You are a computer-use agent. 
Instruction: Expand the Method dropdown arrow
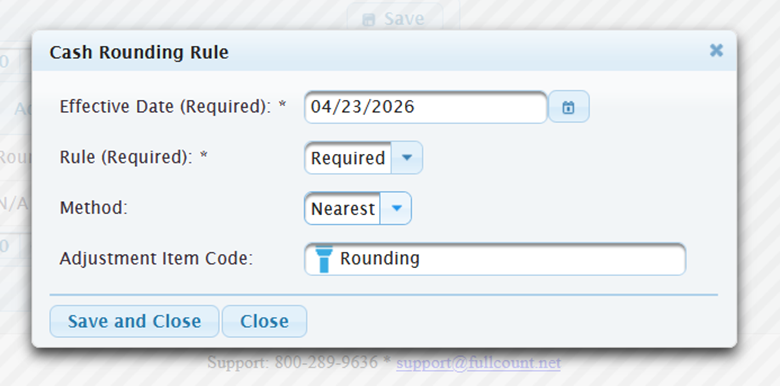pyautogui.click(x=396, y=208)
